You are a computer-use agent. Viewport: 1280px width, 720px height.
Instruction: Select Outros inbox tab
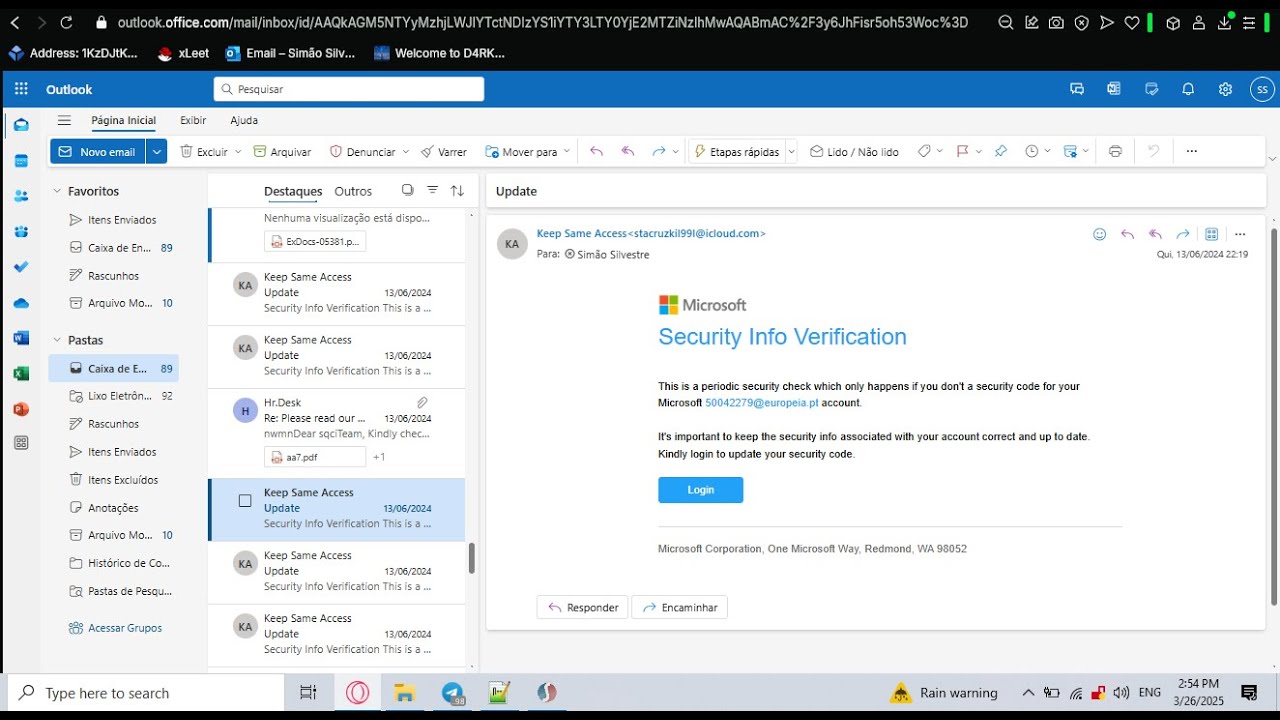(353, 191)
